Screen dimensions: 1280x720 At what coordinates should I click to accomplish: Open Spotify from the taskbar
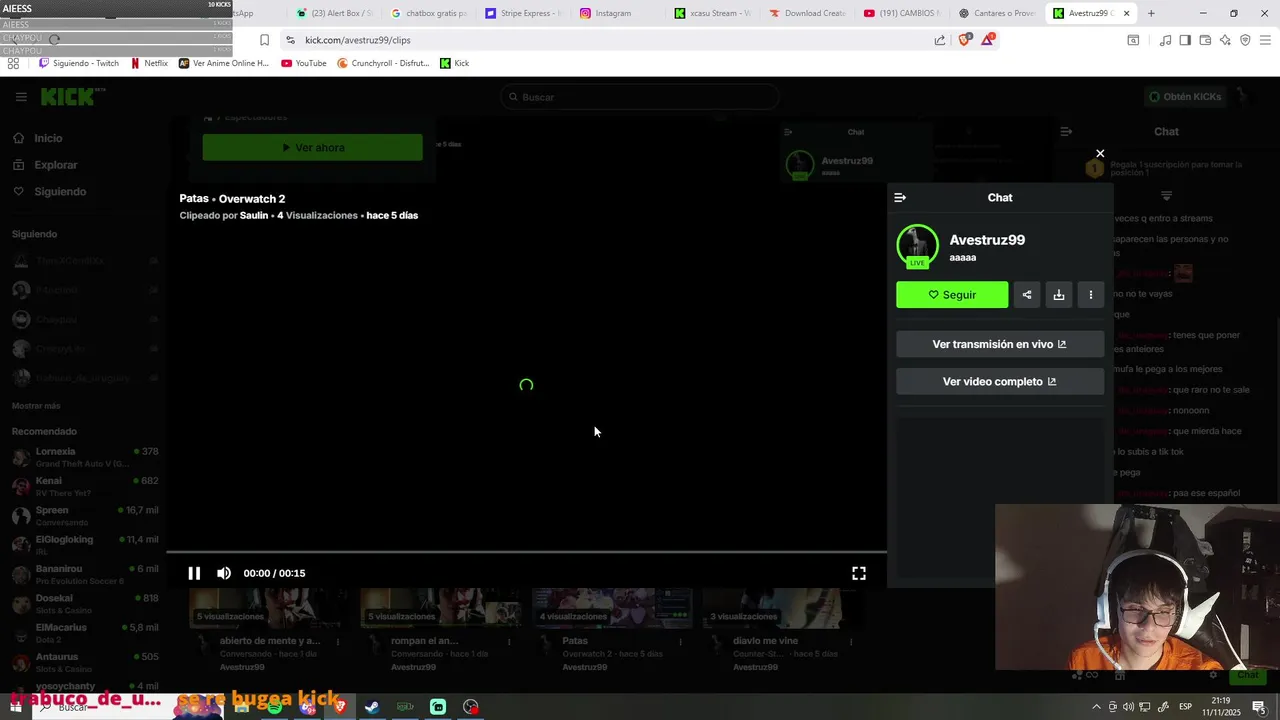pyautogui.click(x=274, y=707)
